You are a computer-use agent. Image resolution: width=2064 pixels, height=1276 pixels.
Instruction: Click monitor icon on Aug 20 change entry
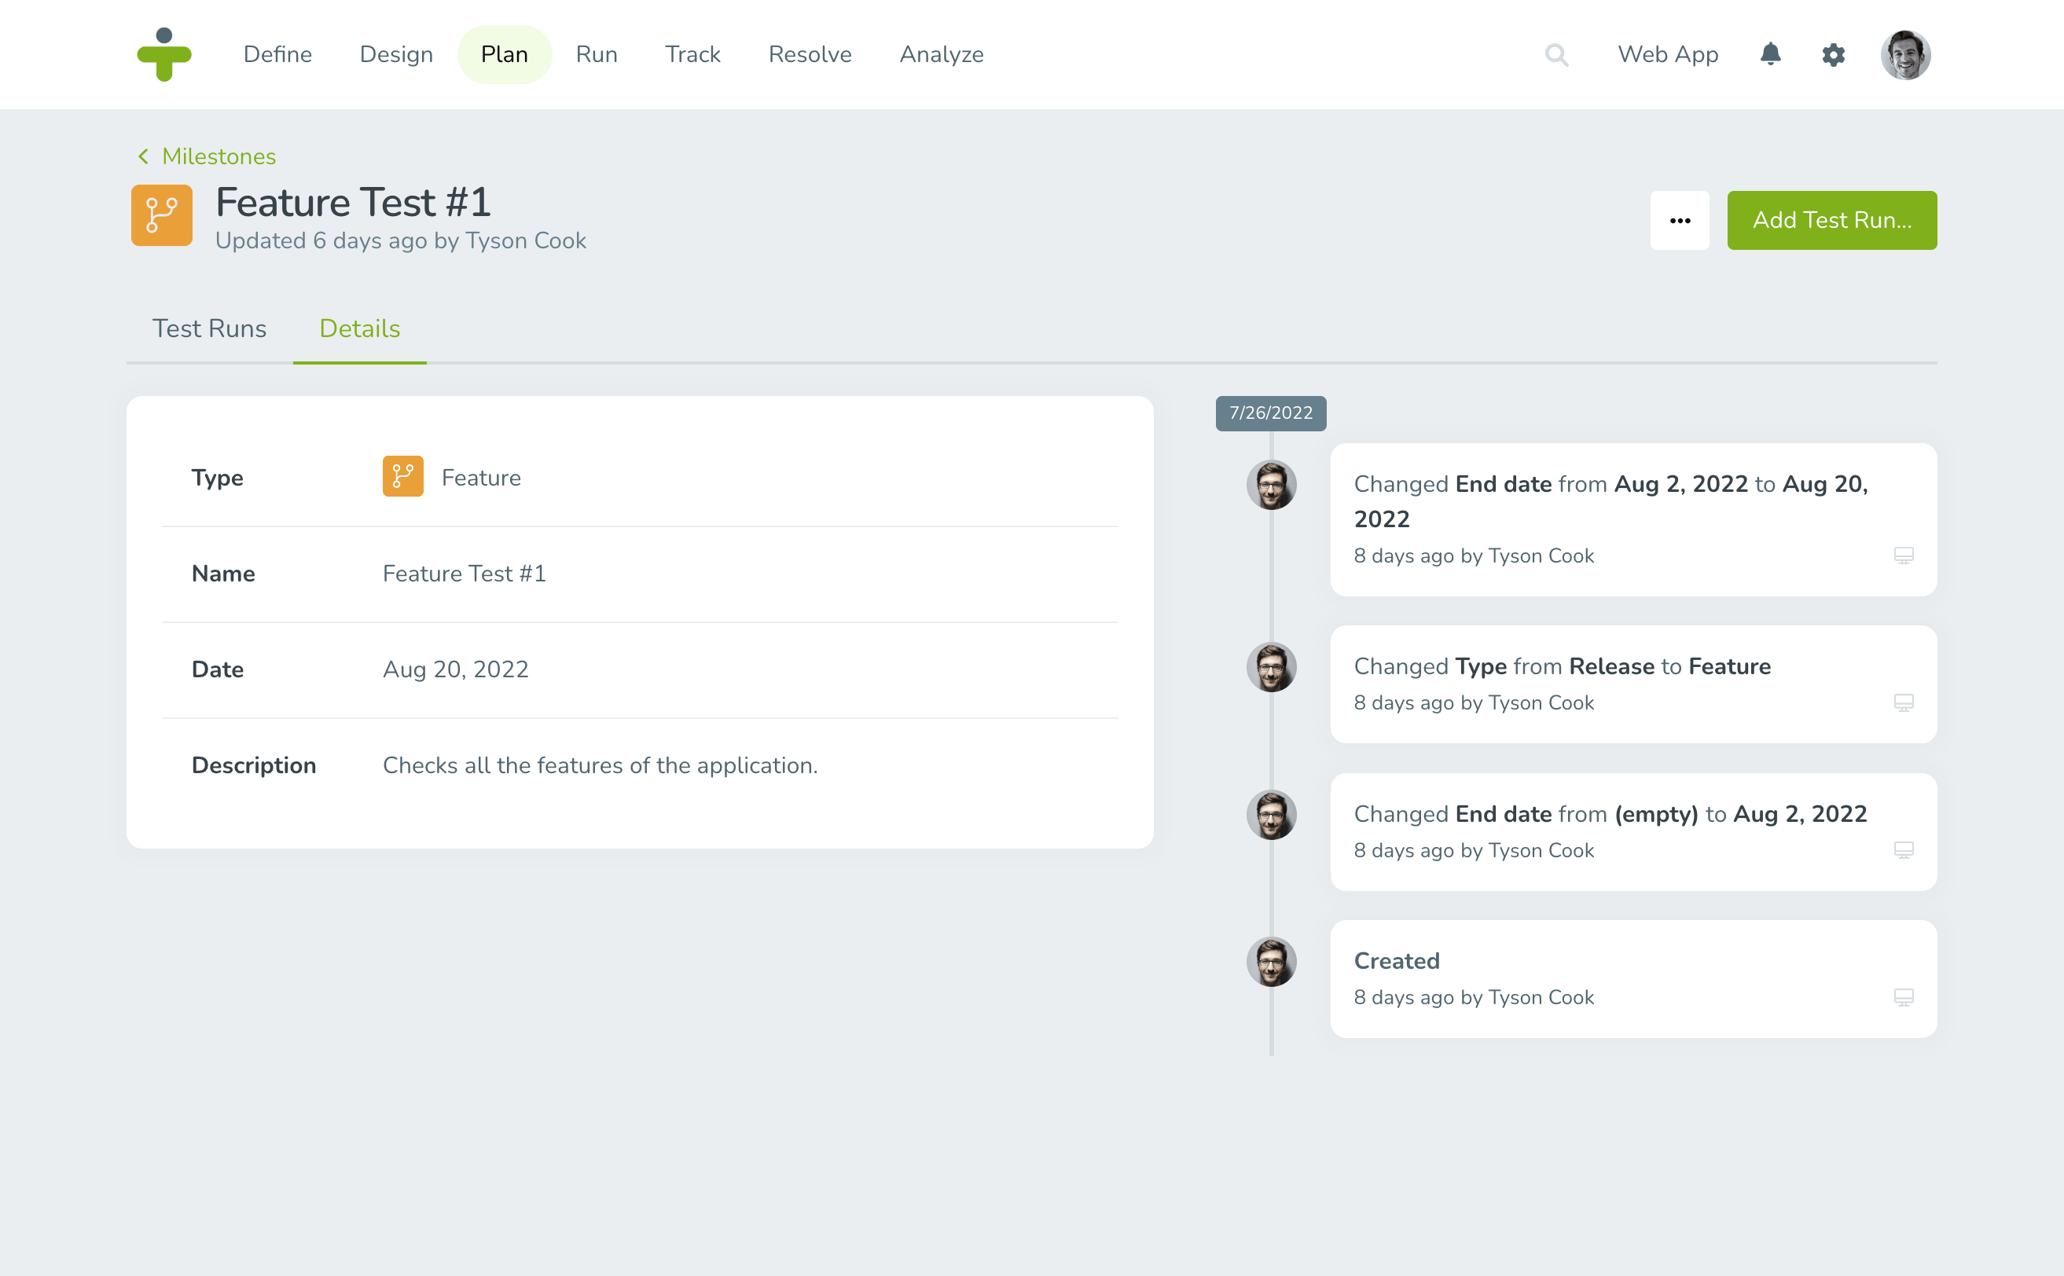click(1903, 556)
